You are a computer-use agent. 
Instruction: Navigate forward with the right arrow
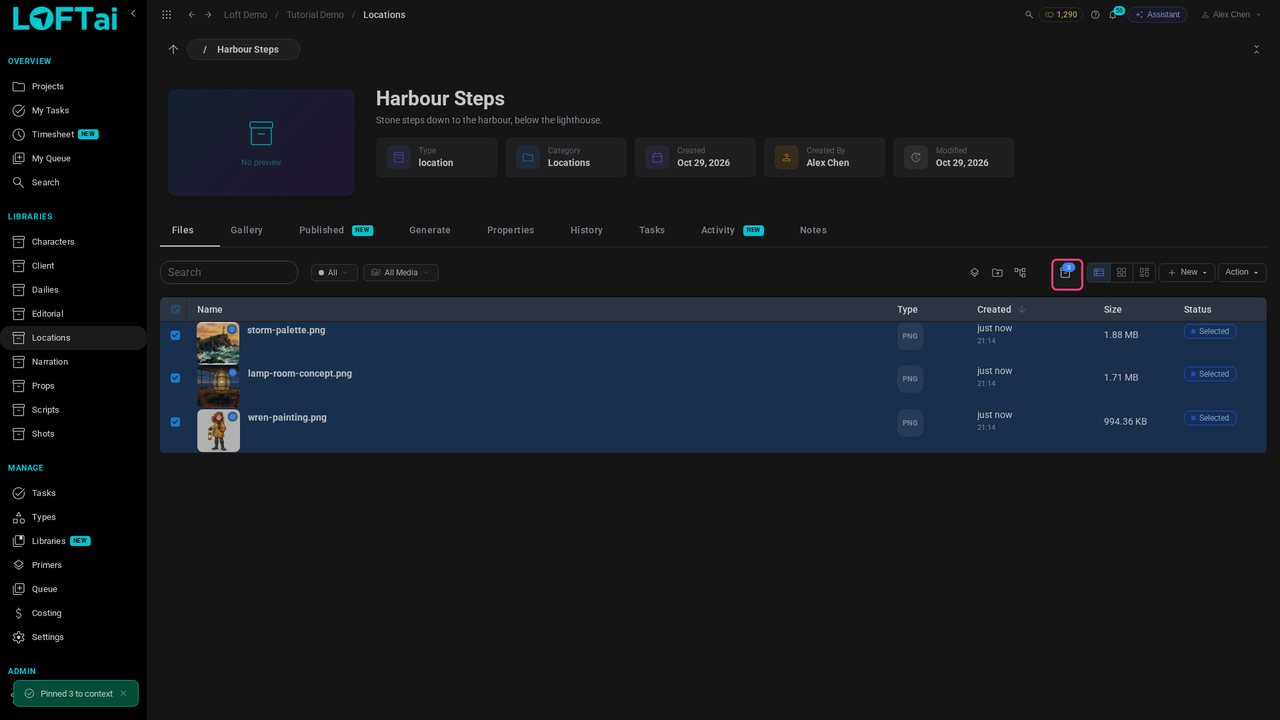[x=208, y=15]
